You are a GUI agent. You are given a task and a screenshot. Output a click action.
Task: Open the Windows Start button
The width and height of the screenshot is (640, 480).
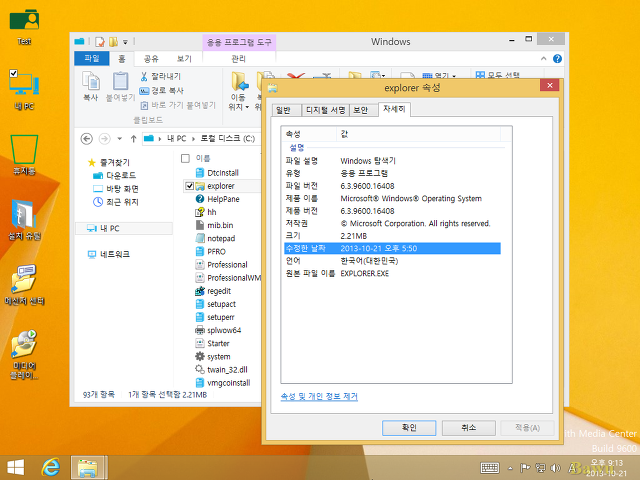[16, 467]
